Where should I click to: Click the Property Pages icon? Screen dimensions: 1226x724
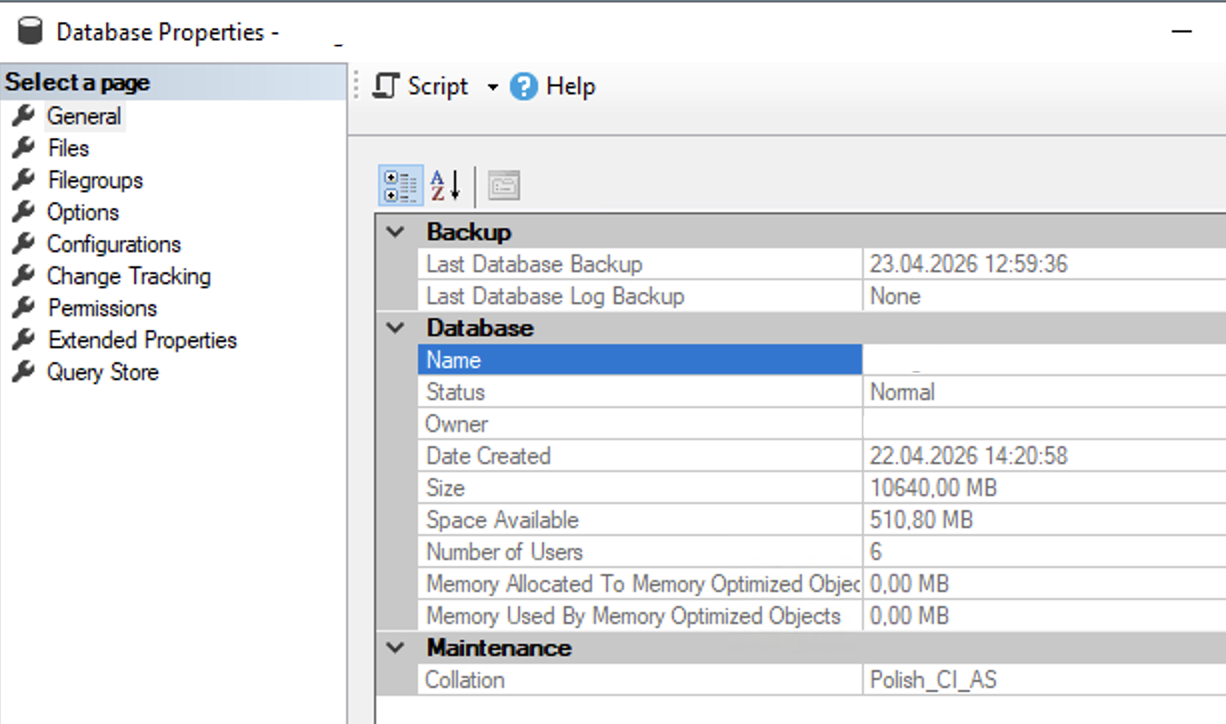(x=505, y=183)
